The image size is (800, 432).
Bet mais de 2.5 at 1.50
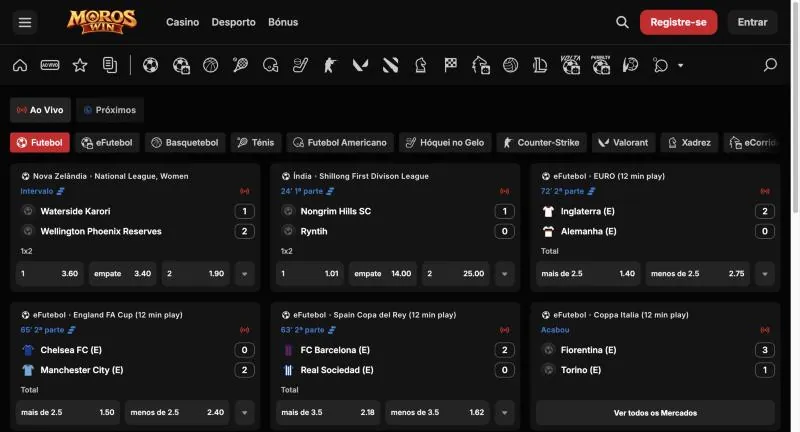click(68, 413)
